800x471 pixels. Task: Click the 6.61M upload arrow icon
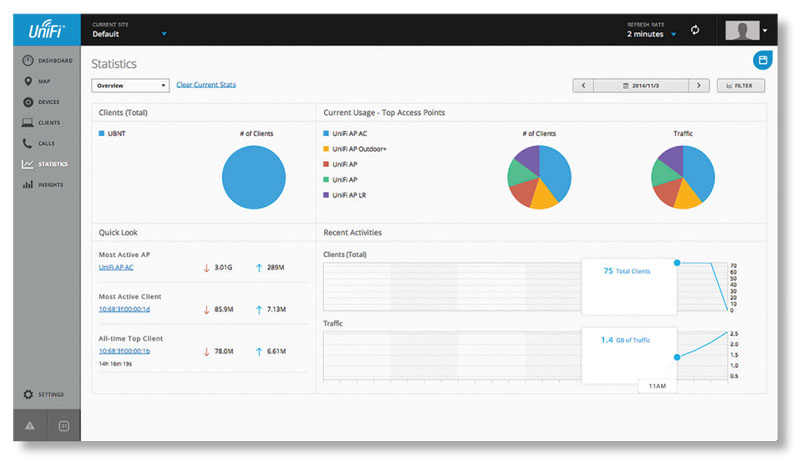pyautogui.click(x=259, y=351)
